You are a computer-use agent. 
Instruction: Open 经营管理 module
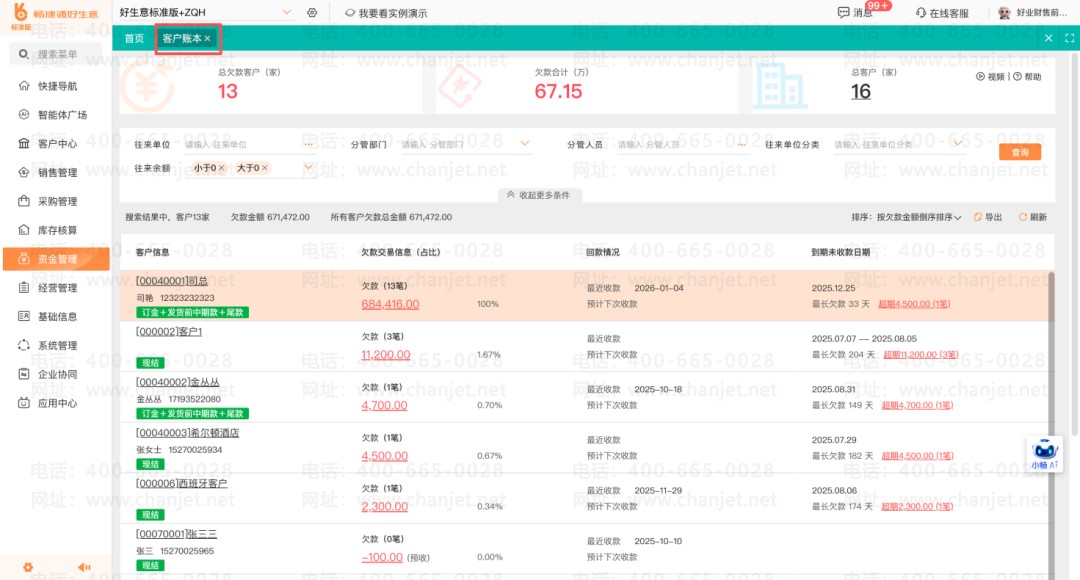(56, 288)
